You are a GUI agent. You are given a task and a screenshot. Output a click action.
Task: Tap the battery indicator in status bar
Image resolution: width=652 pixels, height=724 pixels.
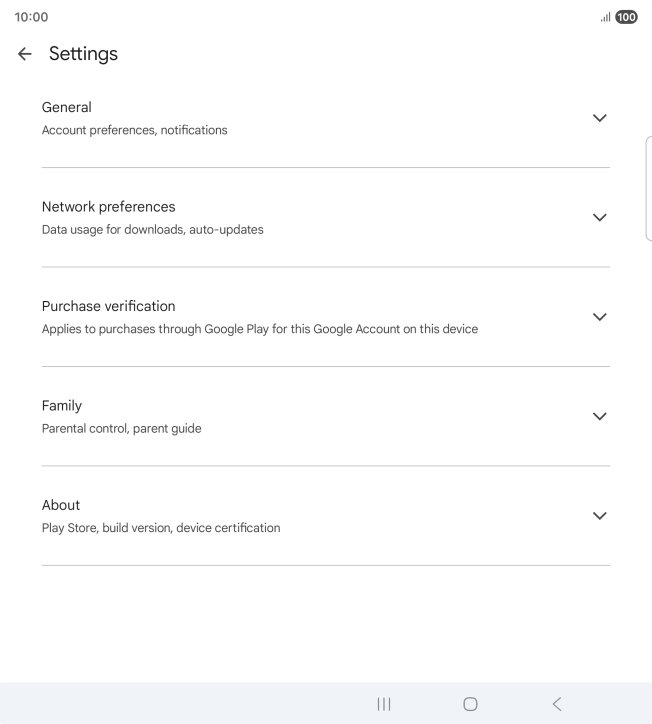point(627,17)
